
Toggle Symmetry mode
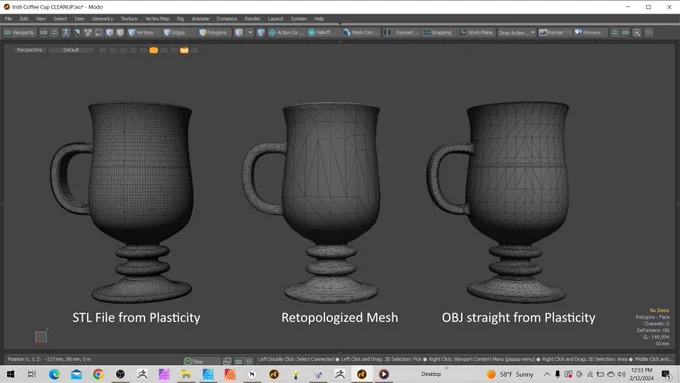[x=402, y=33]
